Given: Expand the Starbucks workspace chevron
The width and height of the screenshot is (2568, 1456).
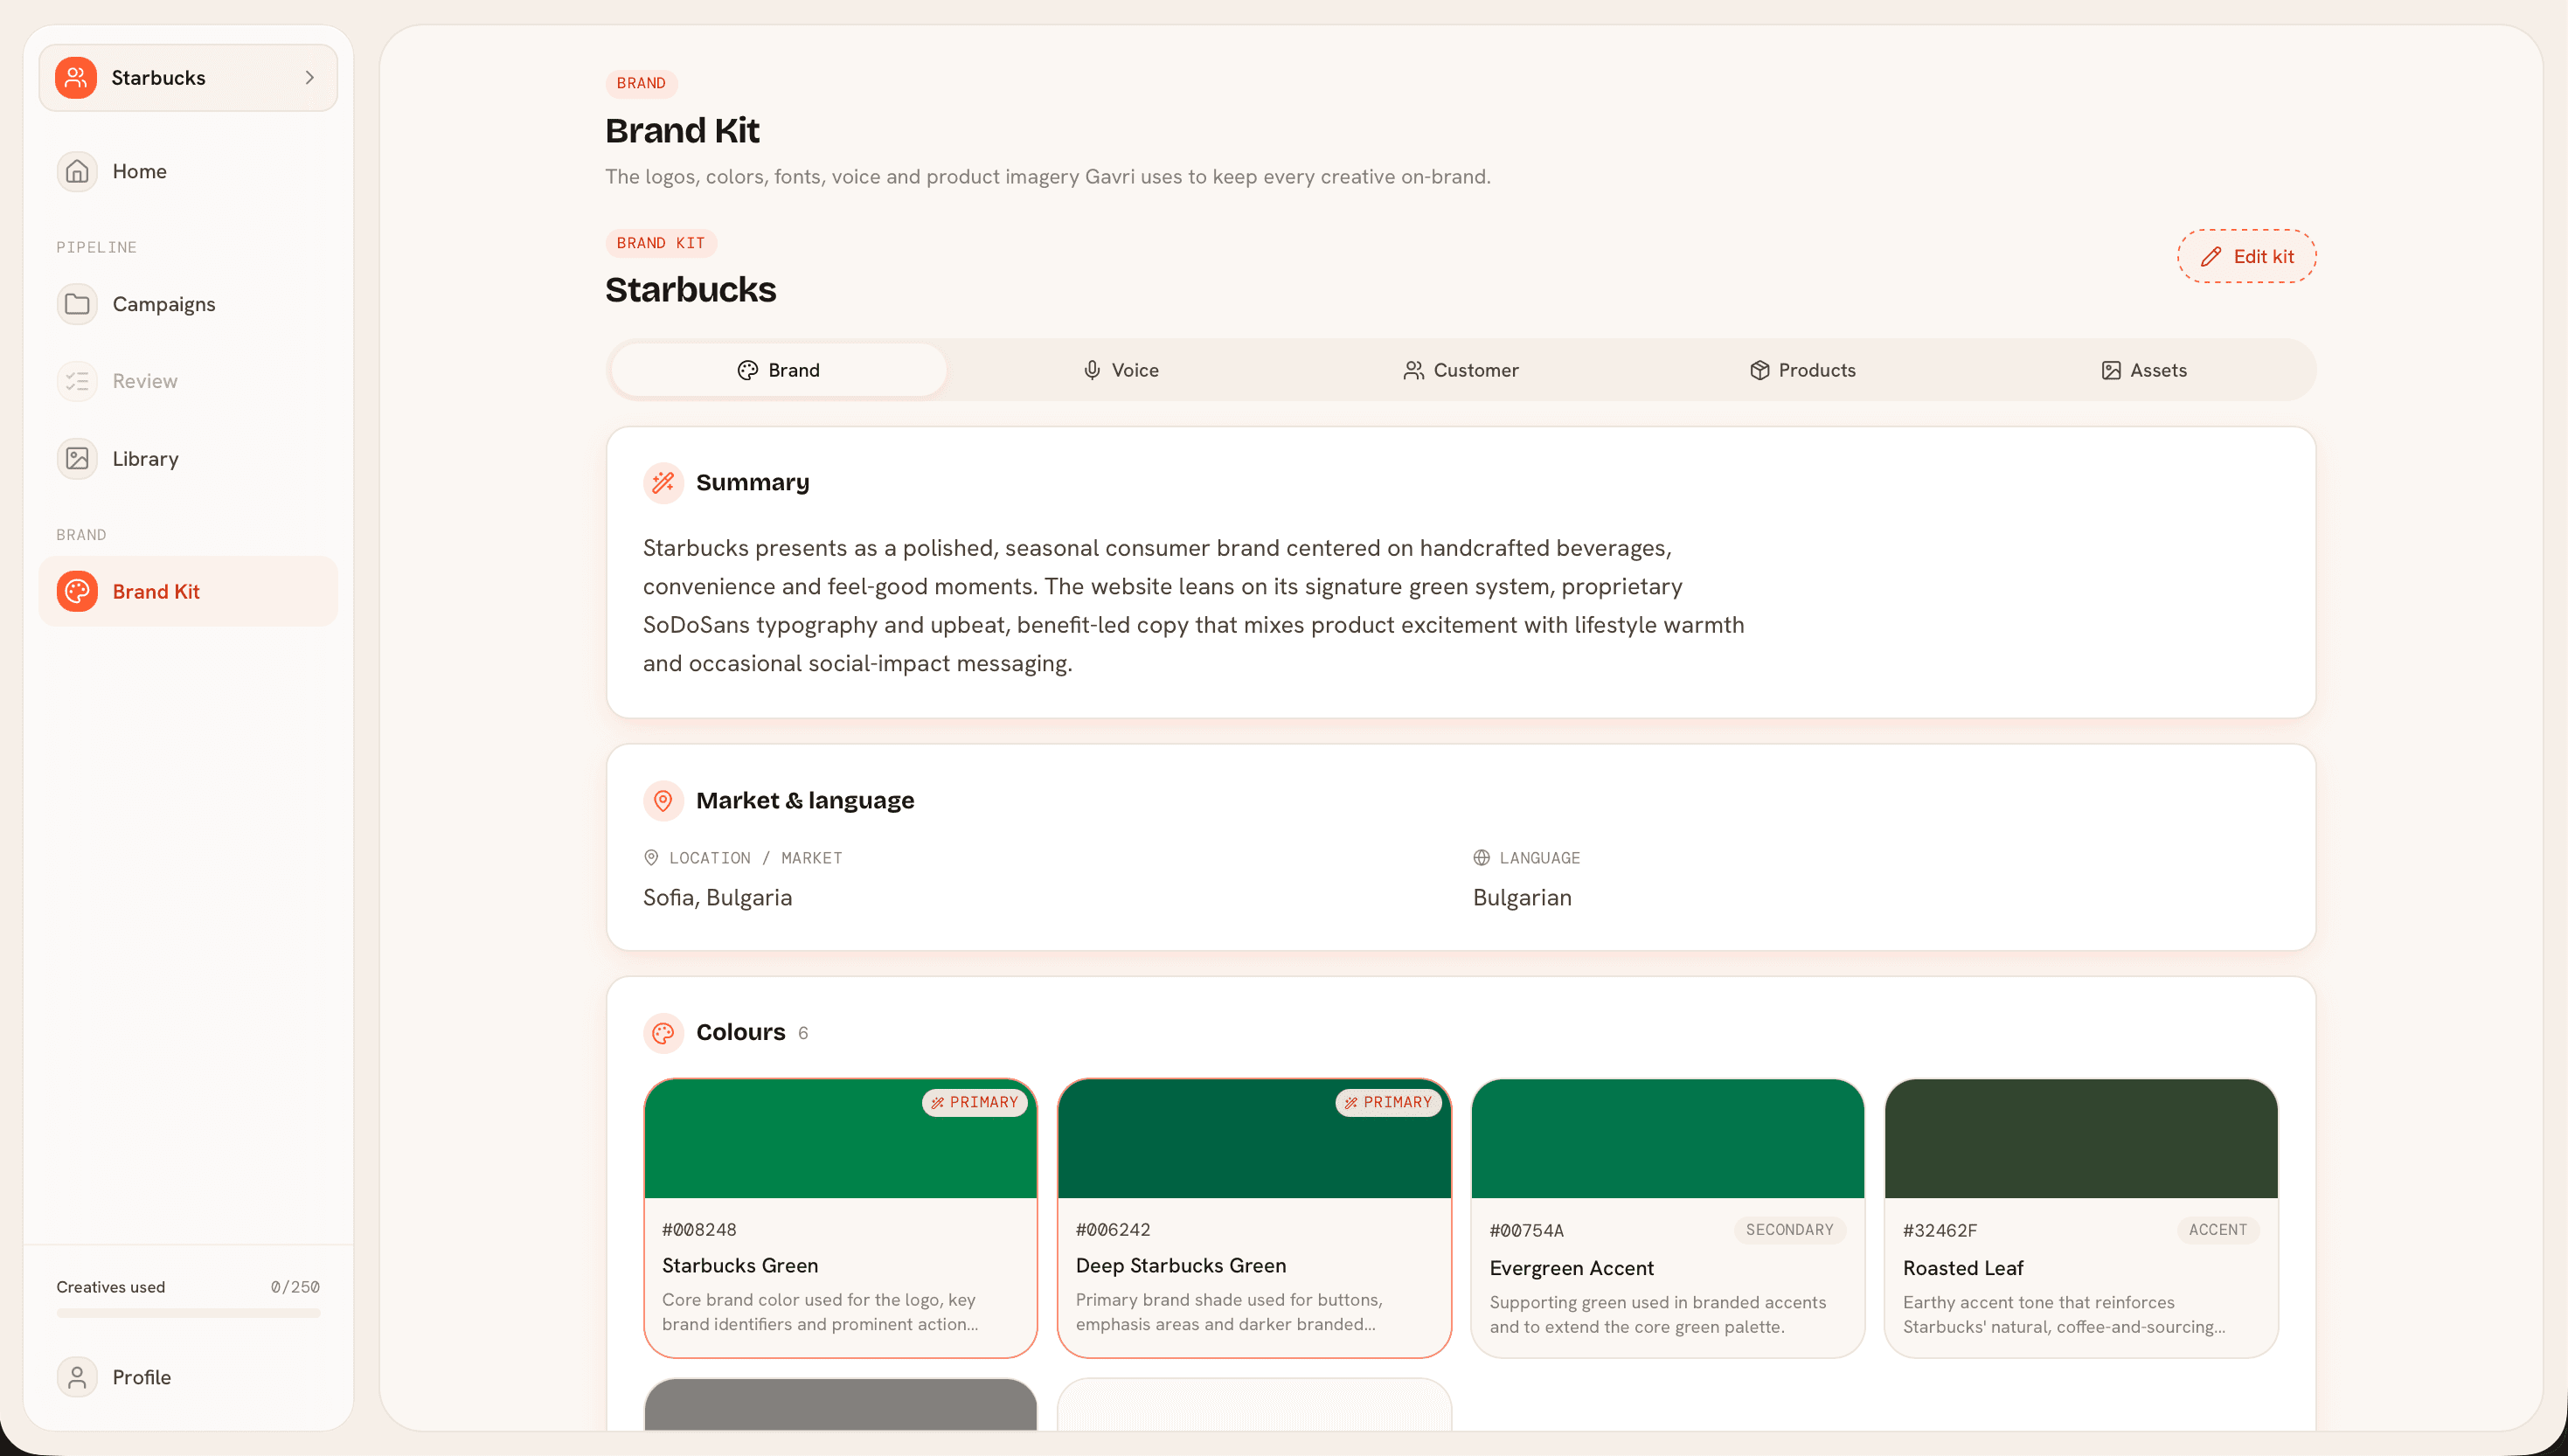Looking at the screenshot, I should pyautogui.click(x=309, y=77).
